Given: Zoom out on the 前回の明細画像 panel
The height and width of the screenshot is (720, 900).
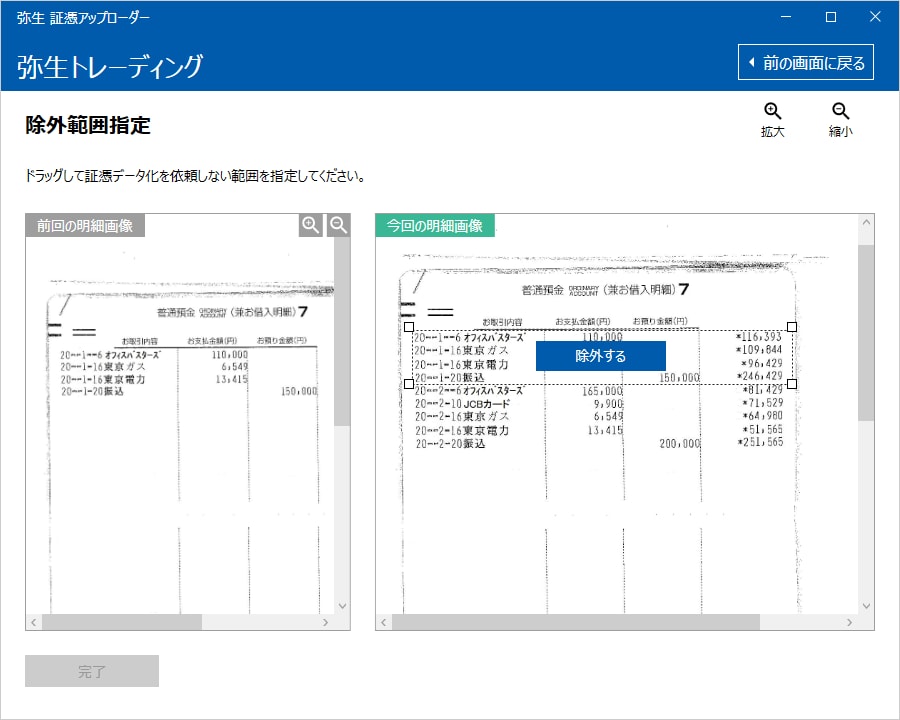Looking at the screenshot, I should pyautogui.click(x=339, y=225).
